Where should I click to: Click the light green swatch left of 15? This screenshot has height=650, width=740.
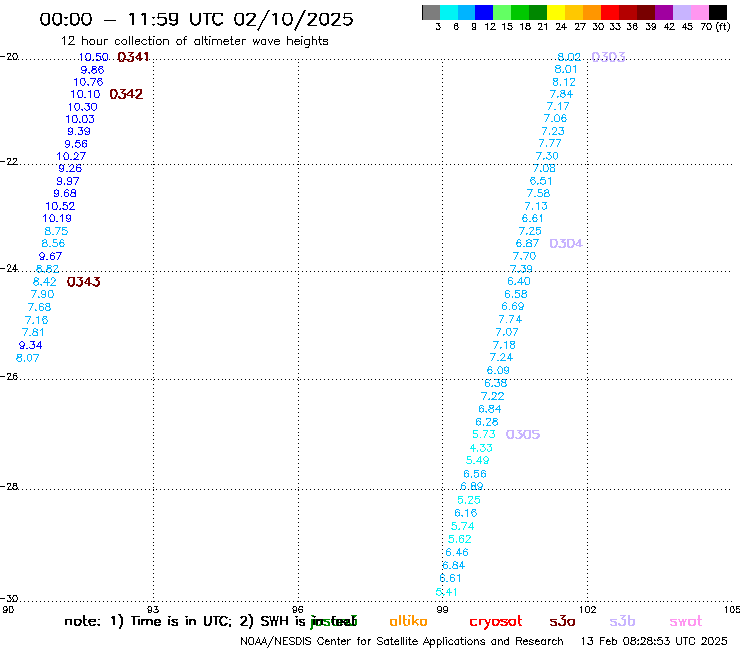point(502,12)
